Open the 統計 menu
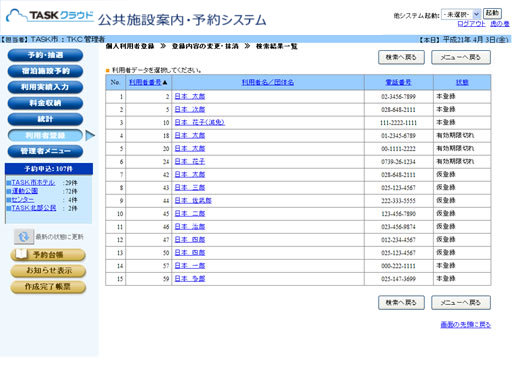Viewport: 512px width, 384px height. coord(45,119)
